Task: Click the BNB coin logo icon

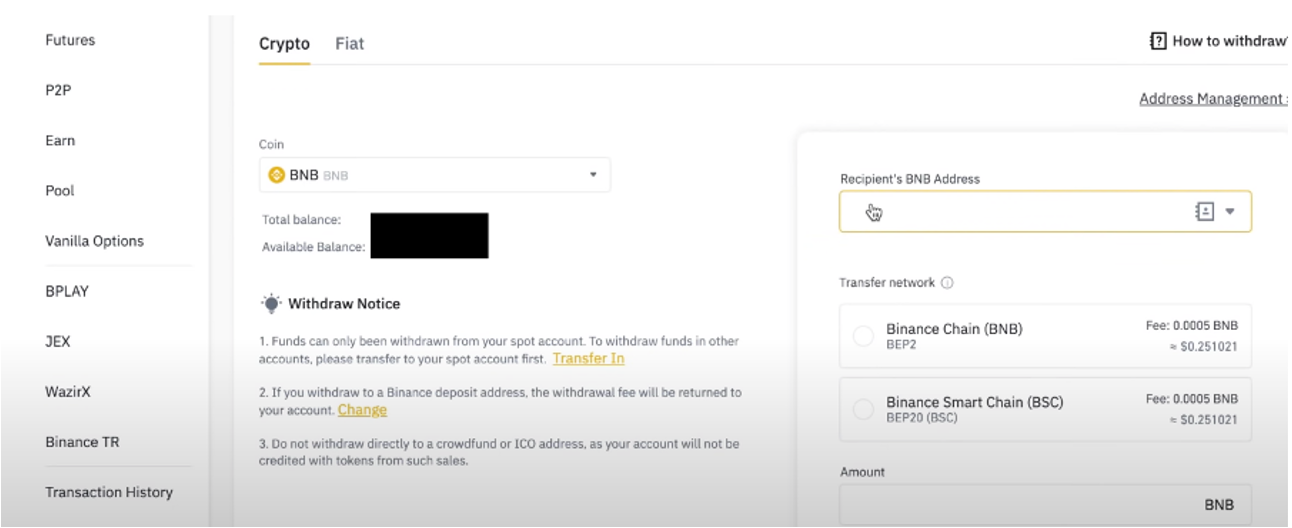Action: (277, 175)
